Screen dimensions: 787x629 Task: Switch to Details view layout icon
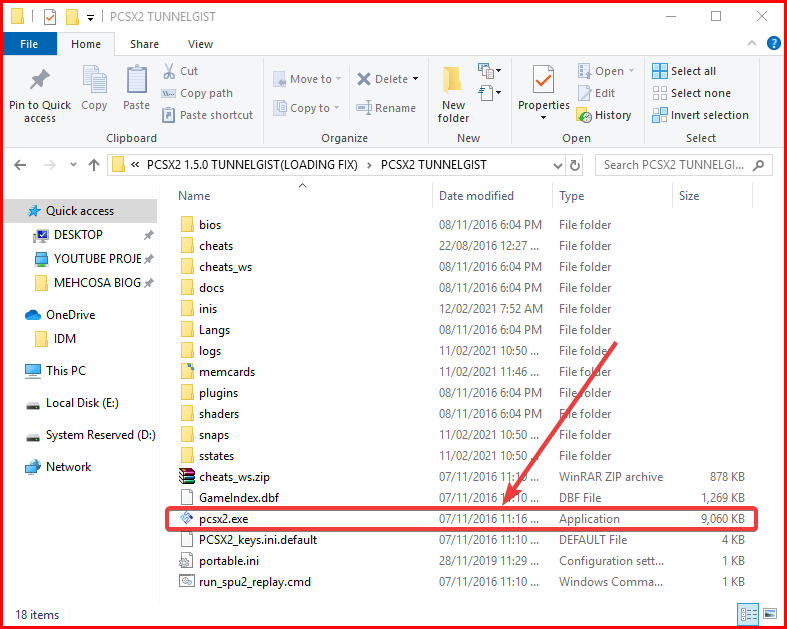748,613
